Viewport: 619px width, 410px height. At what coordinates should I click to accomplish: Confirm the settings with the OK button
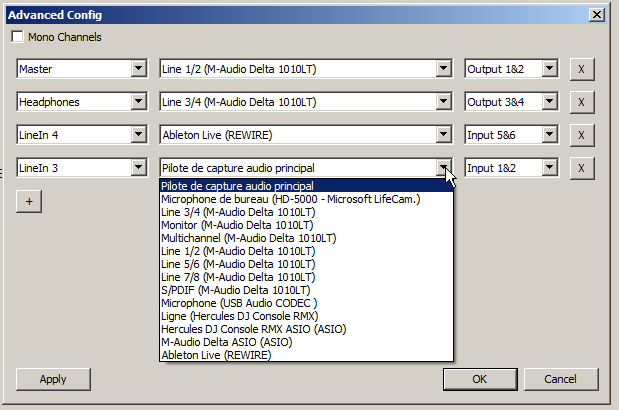point(480,379)
